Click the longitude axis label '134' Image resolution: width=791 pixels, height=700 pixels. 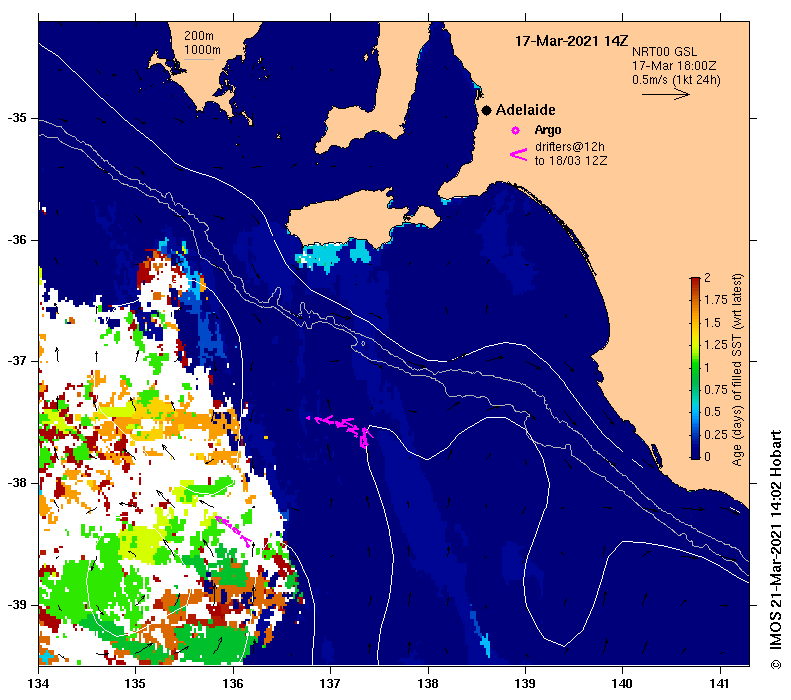pos(38,684)
